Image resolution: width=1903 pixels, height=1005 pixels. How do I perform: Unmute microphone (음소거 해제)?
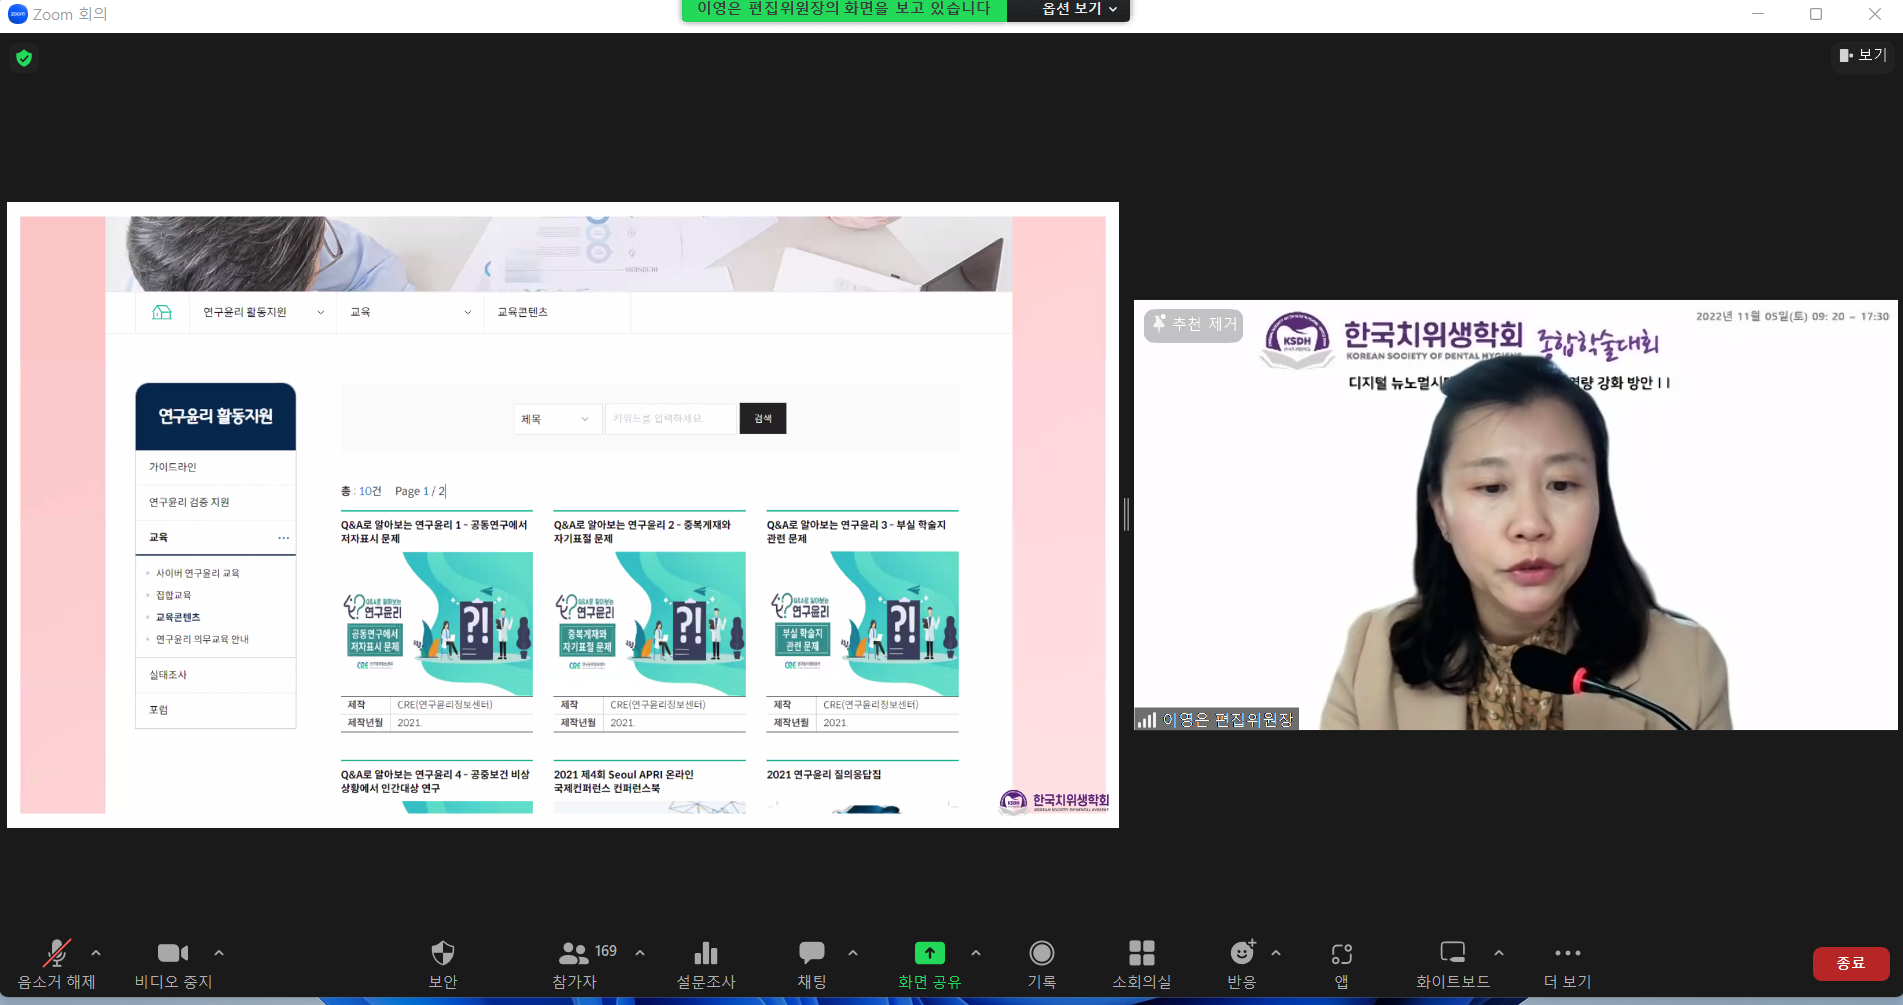tap(56, 954)
